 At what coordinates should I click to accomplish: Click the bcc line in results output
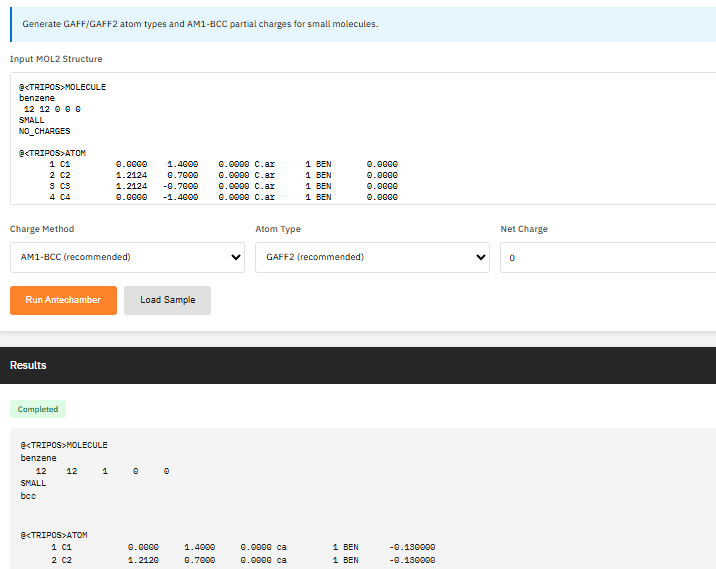[27, 494]
